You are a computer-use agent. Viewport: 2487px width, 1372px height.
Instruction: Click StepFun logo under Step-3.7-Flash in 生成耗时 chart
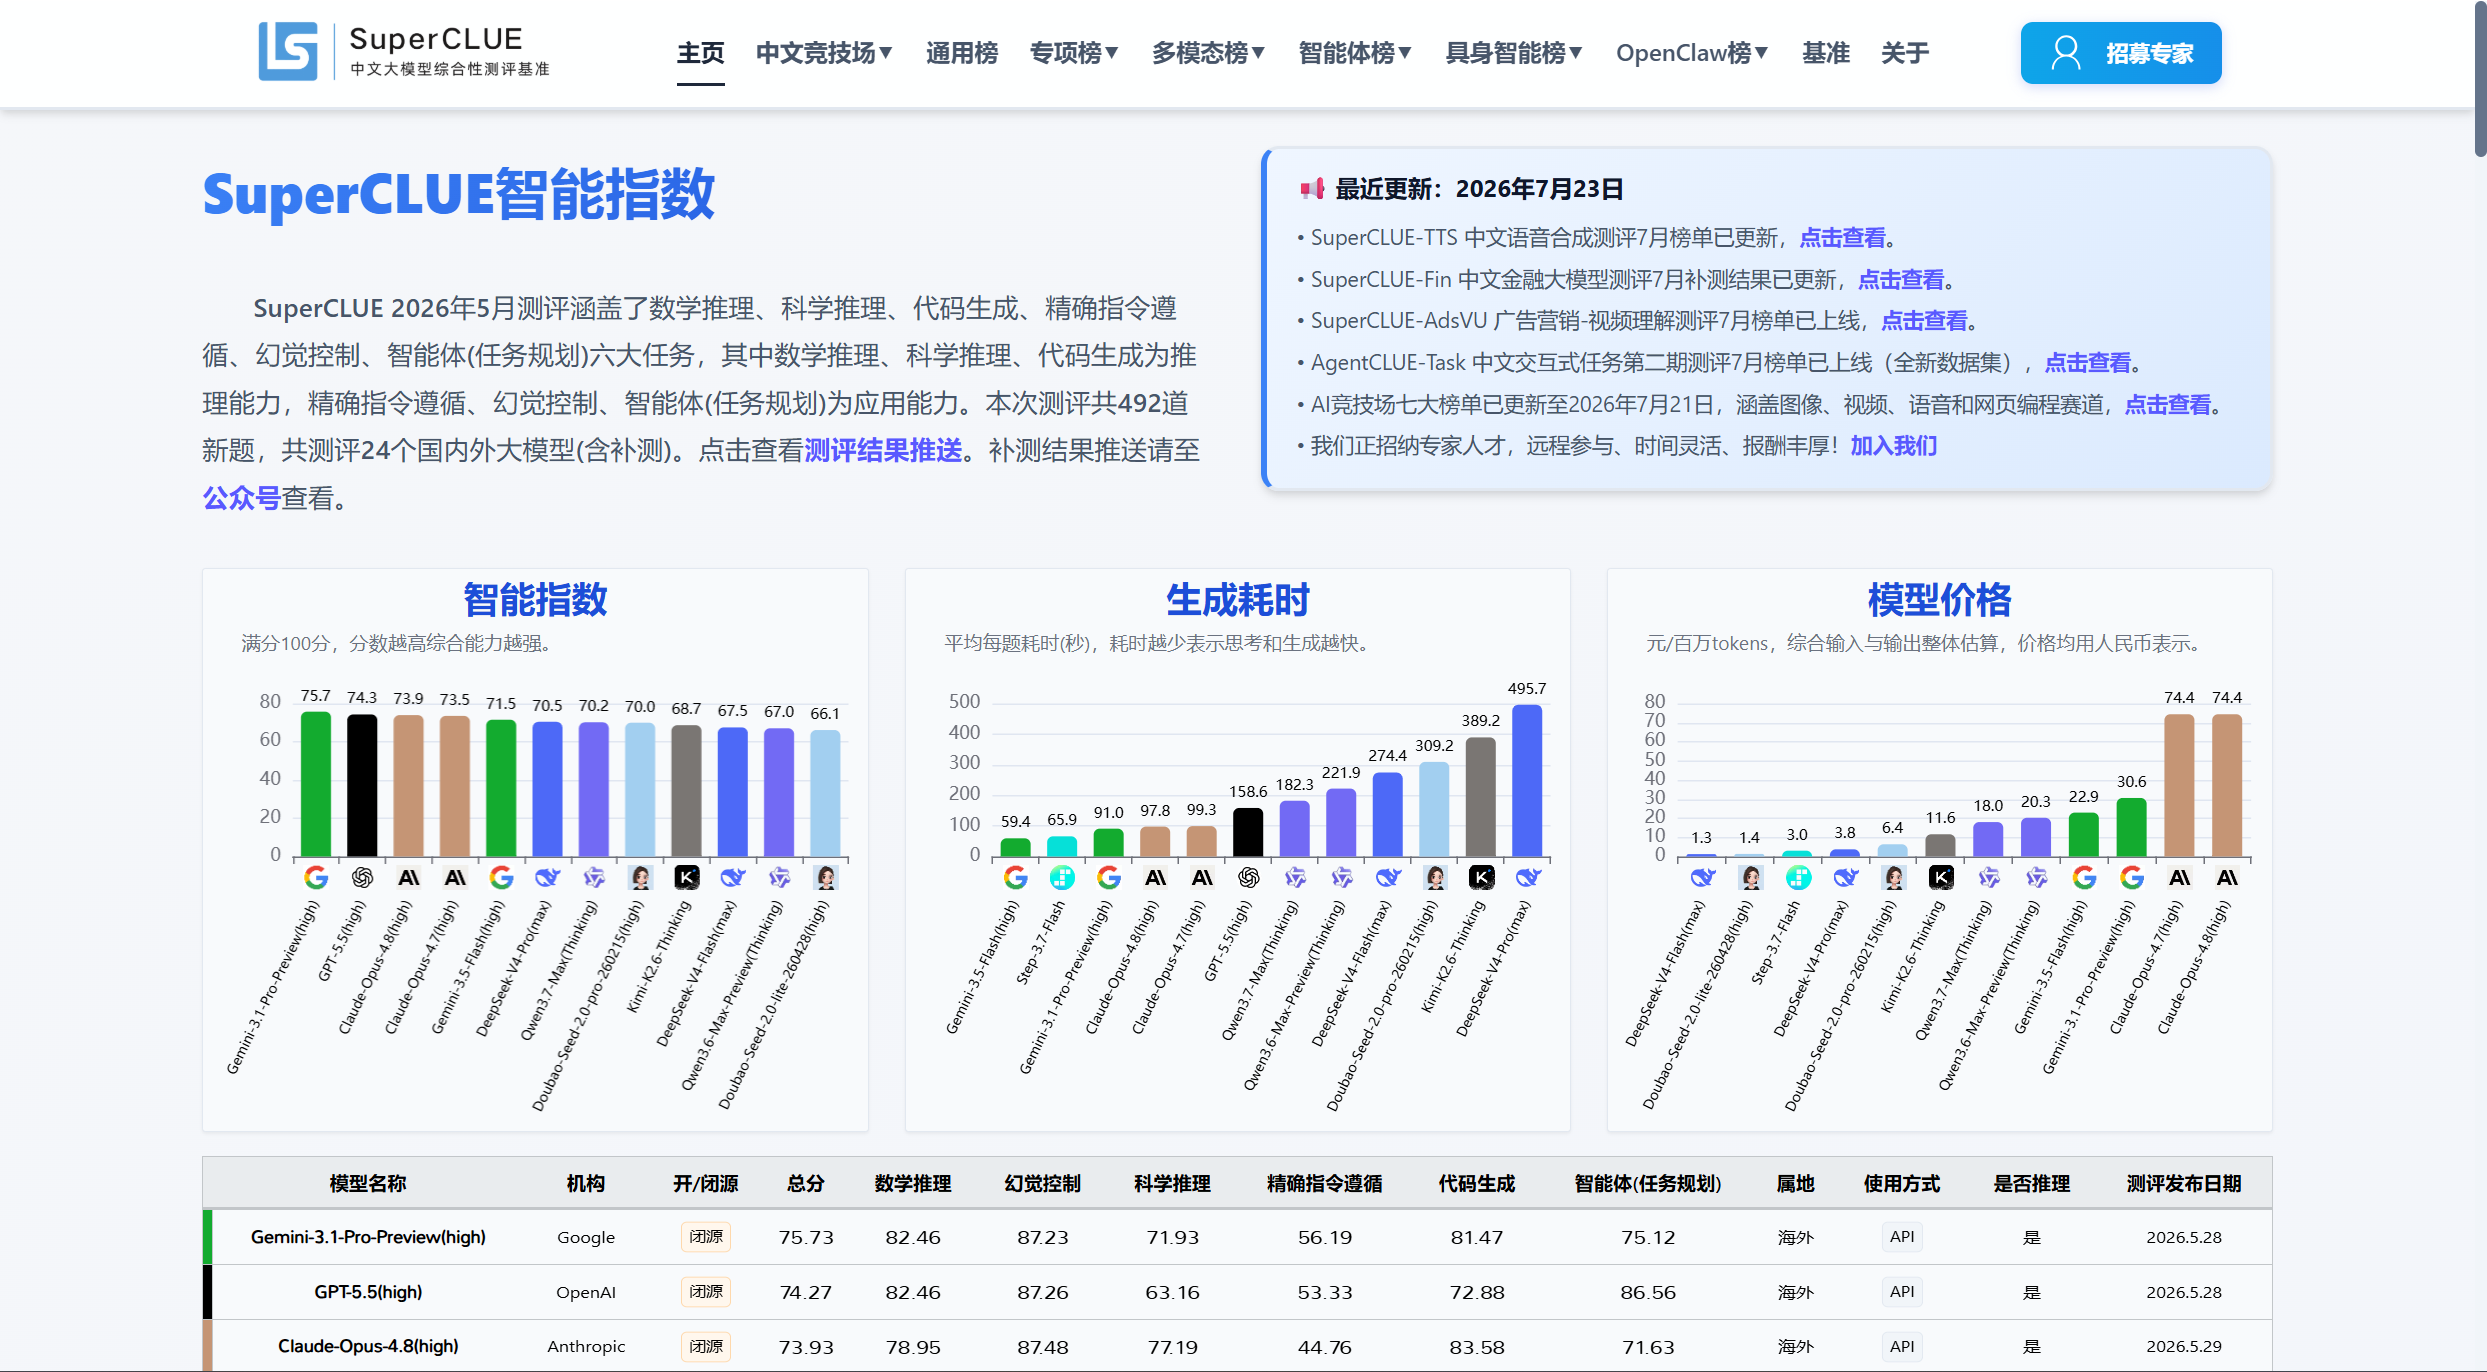[x=1062, y=878]
